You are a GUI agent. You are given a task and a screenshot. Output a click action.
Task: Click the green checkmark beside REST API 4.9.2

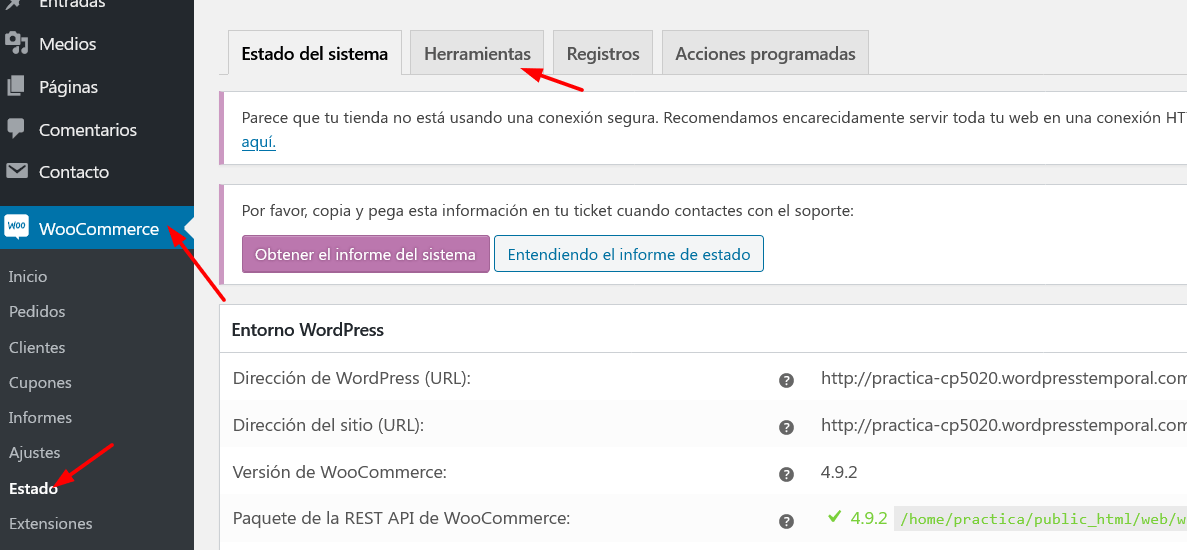pyautogui.click(x=835, y=517)
